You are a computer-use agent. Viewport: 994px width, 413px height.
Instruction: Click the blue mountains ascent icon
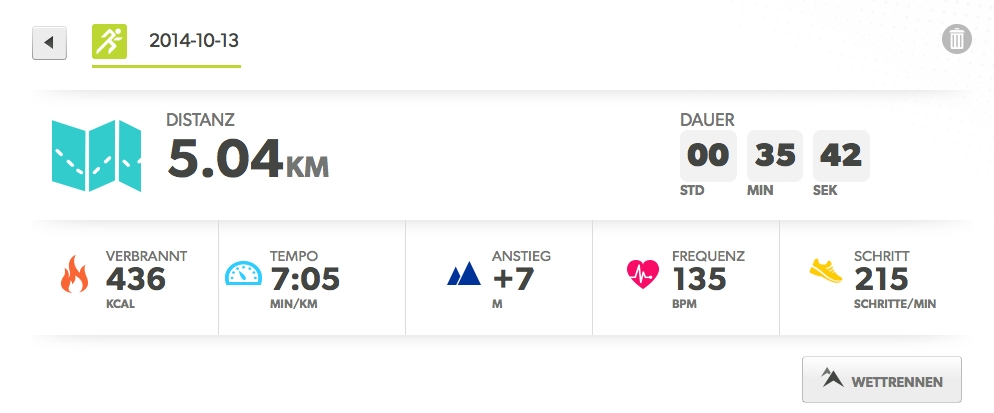464,273
